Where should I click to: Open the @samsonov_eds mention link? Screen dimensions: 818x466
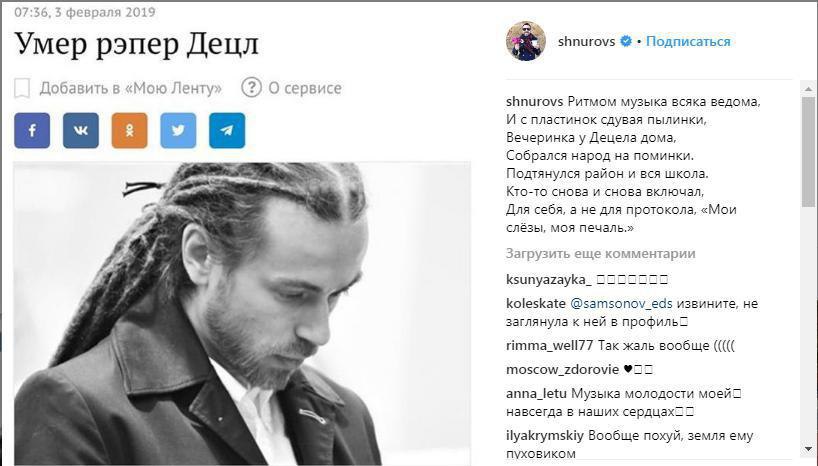621,303
